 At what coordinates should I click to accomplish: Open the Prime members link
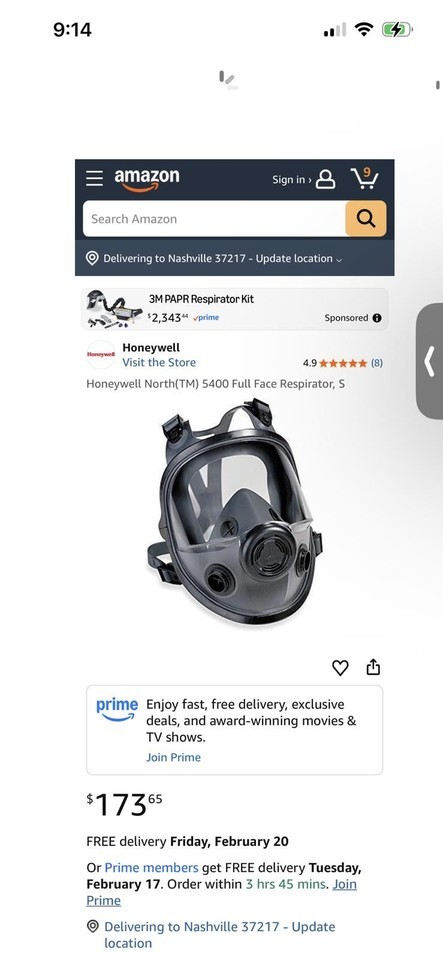[151, 868]
